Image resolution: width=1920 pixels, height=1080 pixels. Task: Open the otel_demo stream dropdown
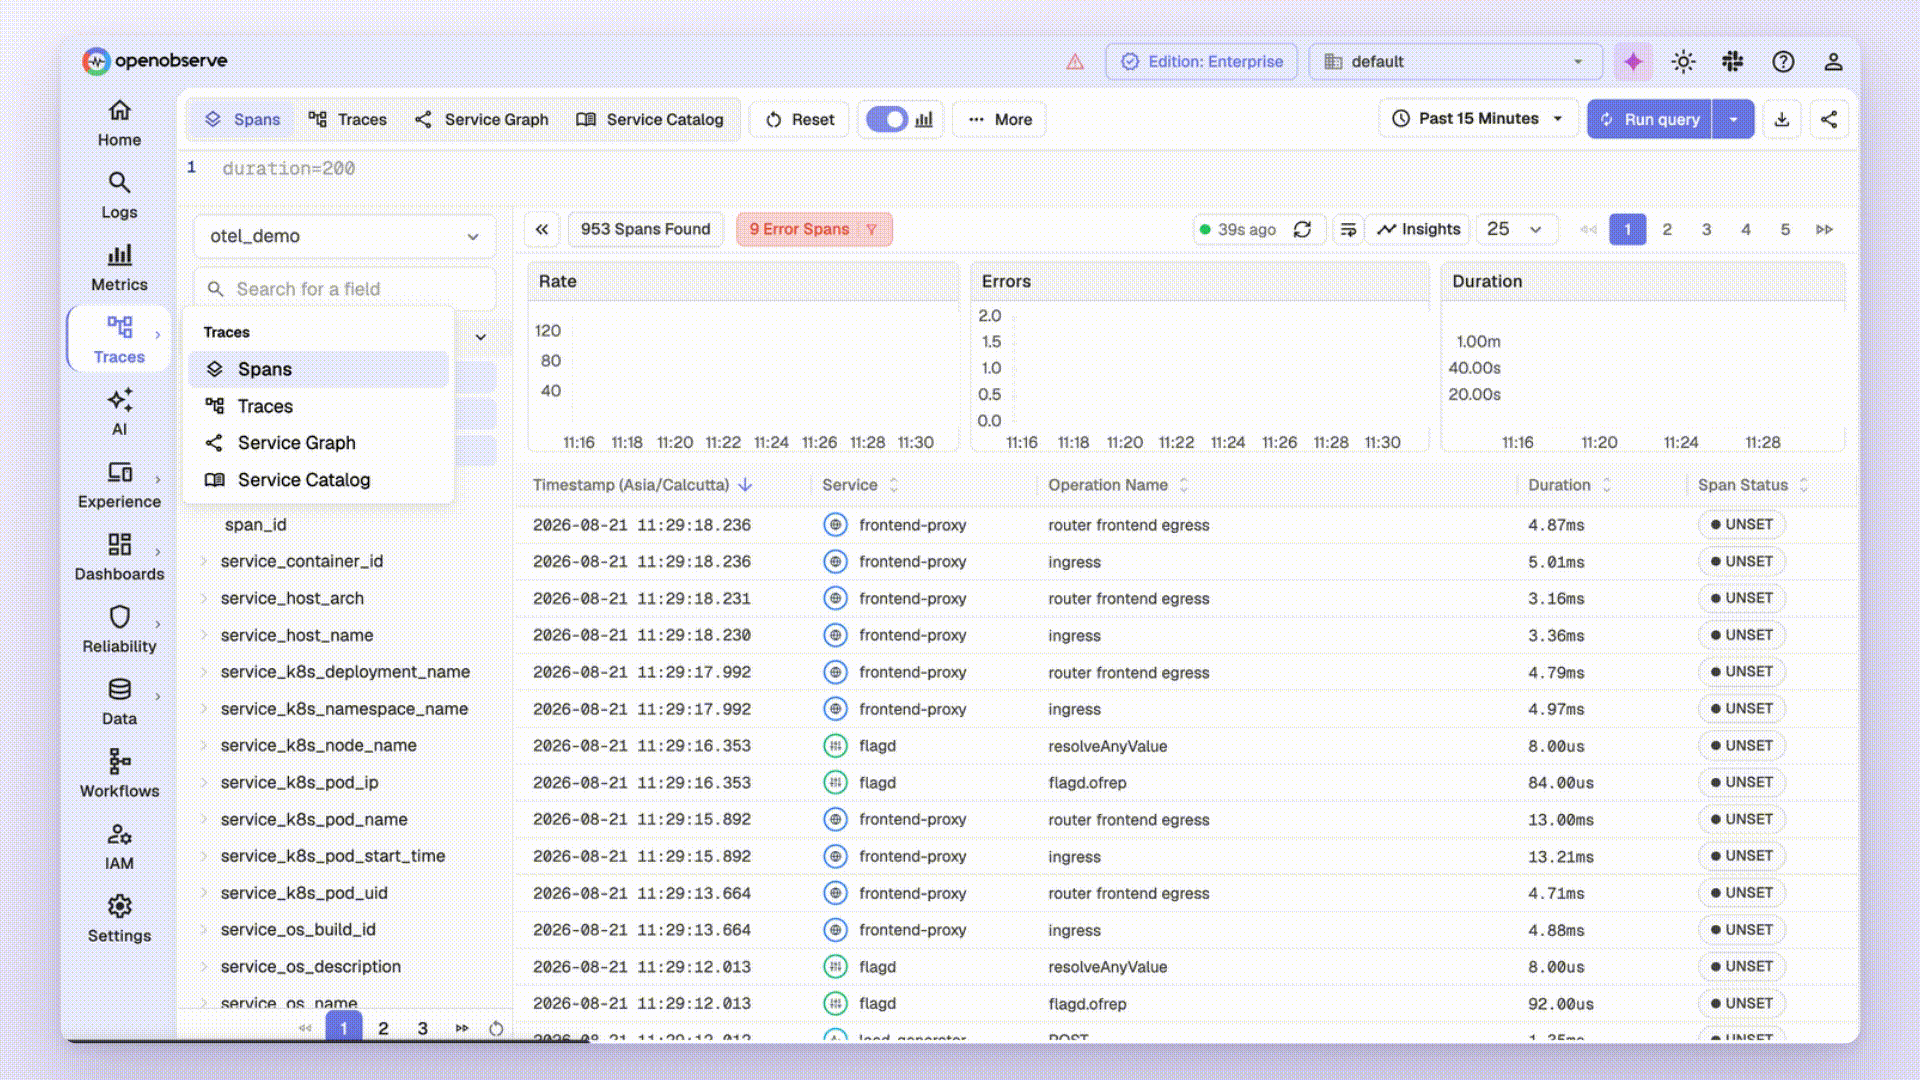[344, 236]
